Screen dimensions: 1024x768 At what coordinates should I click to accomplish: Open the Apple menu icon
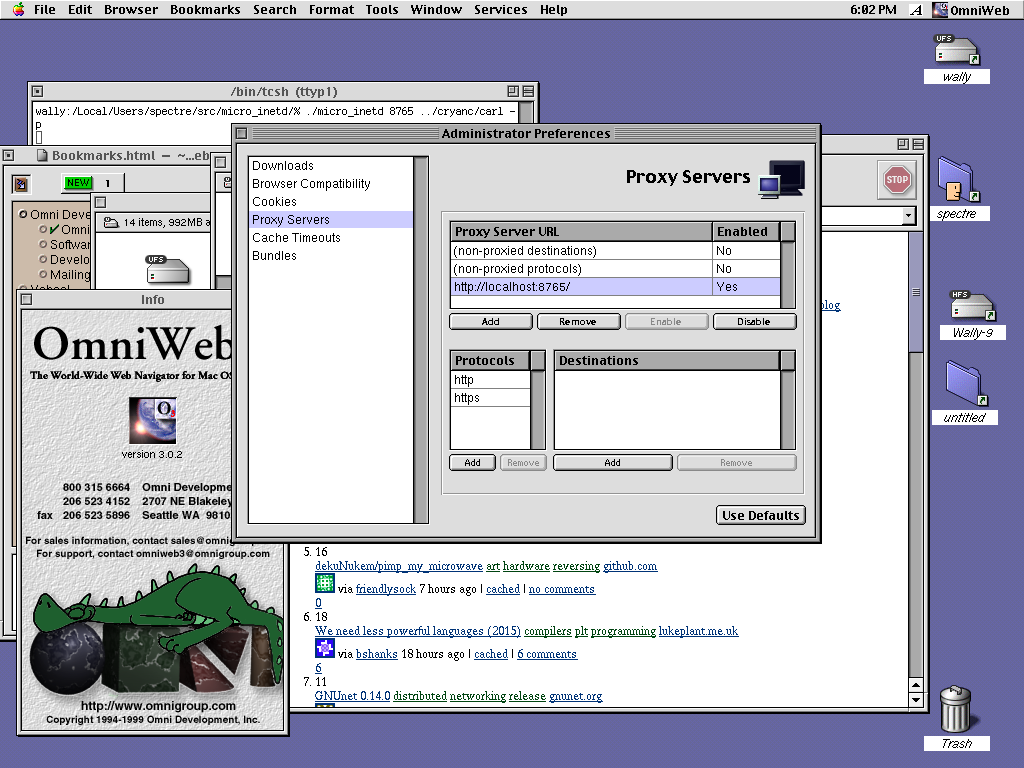pos(18,9)
